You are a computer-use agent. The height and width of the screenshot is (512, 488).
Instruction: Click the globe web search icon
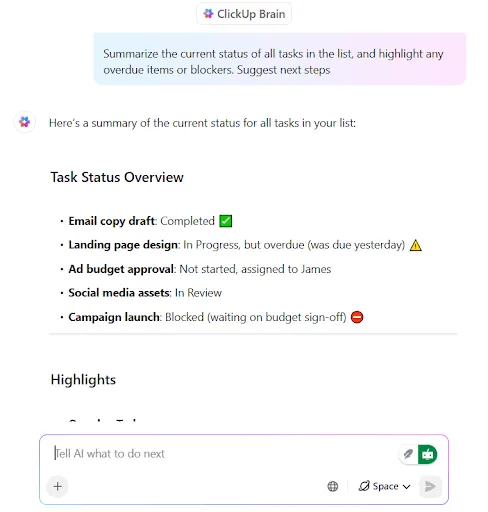click(332, 486)
